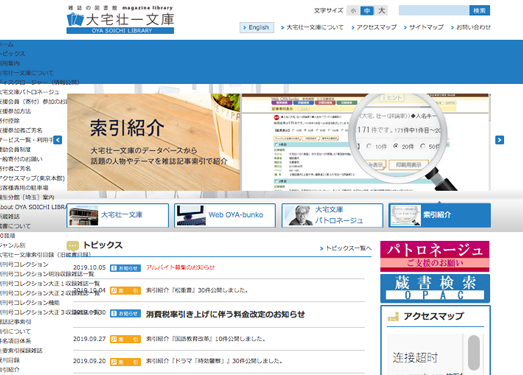Click the 2019.09.20 date text
523x375 pixels.
(x=89, y=361)
